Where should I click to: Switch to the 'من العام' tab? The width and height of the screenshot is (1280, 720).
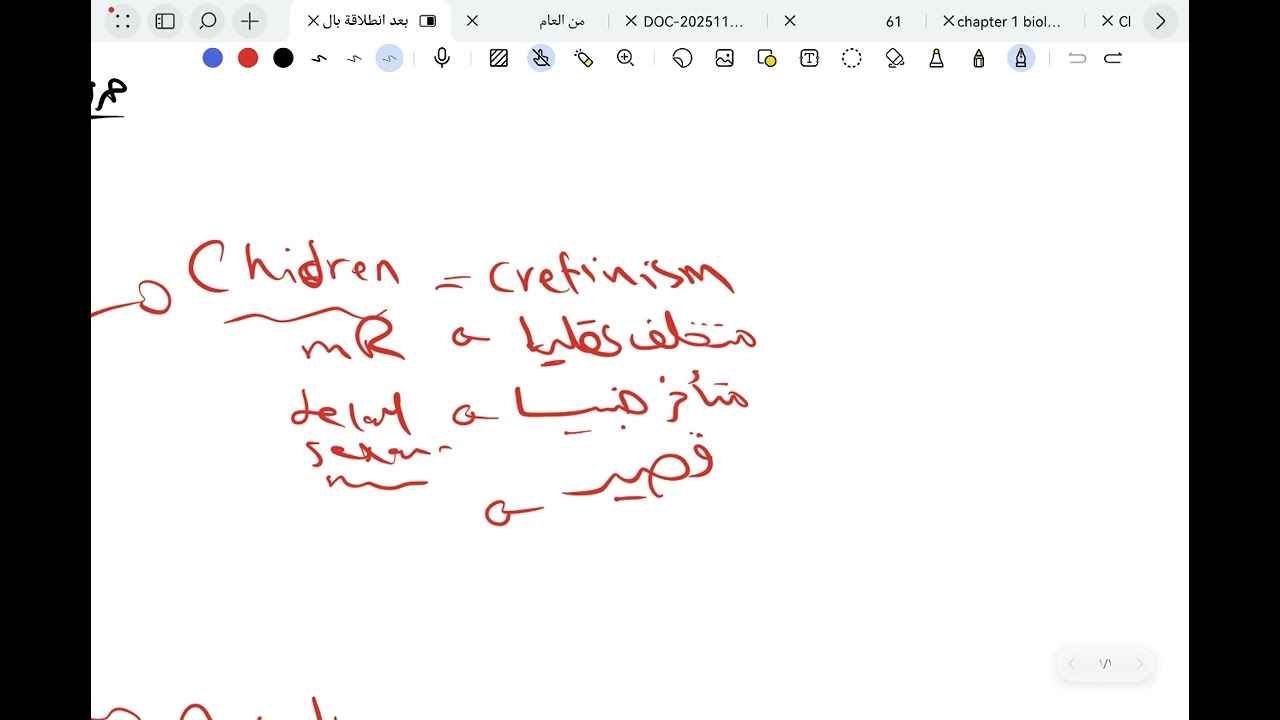click(x=562, y=21)
